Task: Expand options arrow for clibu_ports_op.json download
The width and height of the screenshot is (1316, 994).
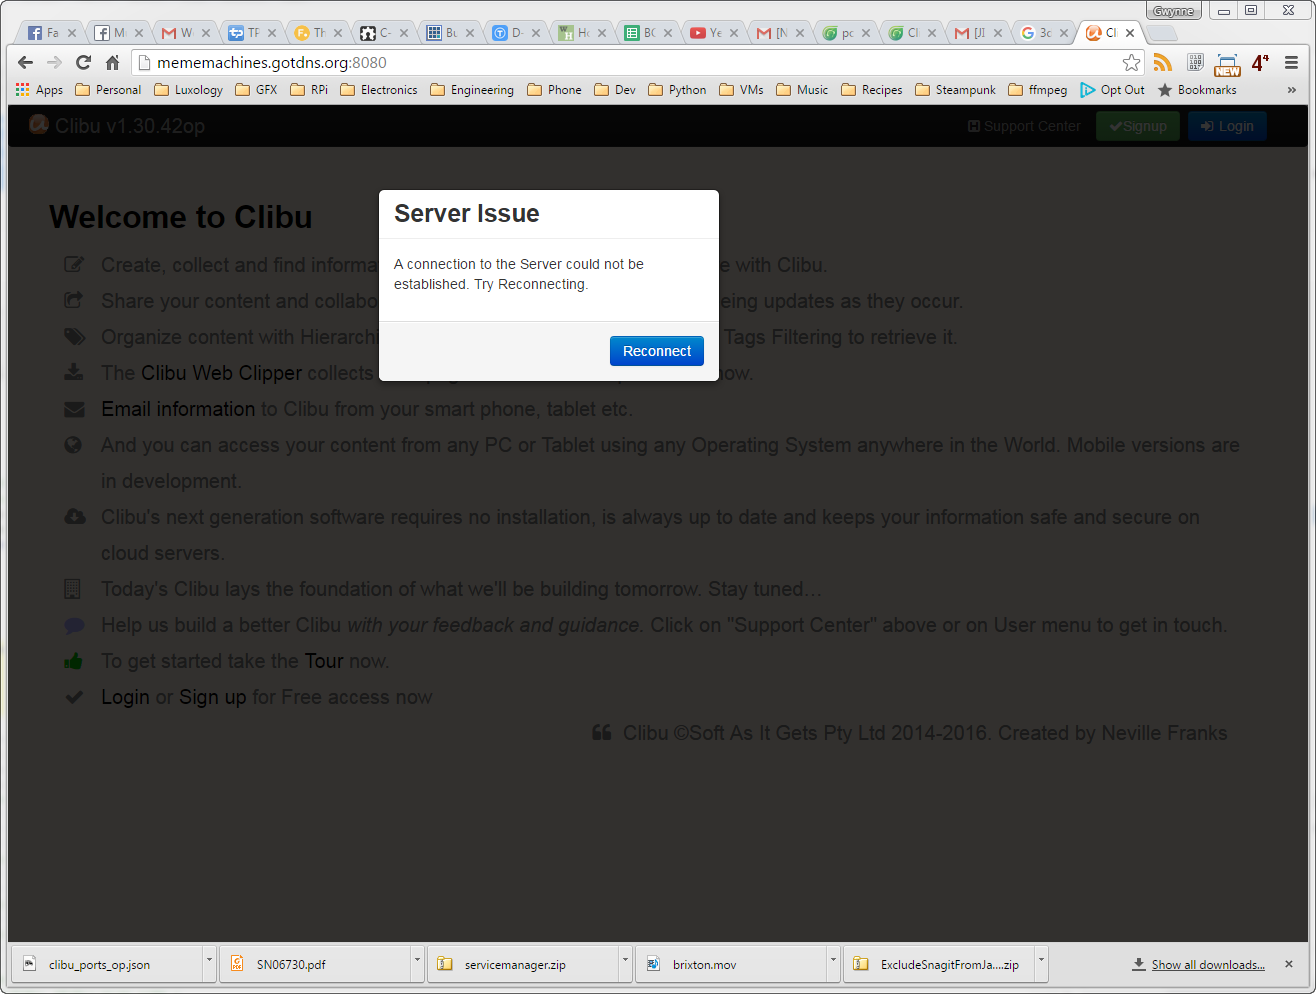Action: point(209,964)
